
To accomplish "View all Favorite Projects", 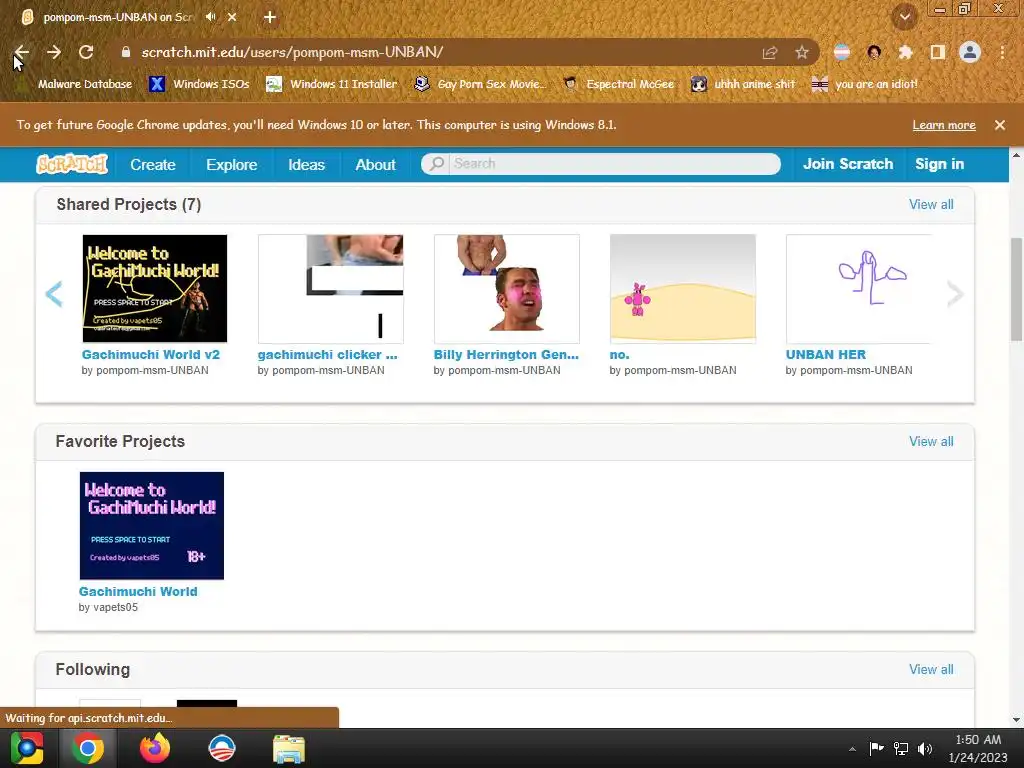I will click(x=931, y=441).
